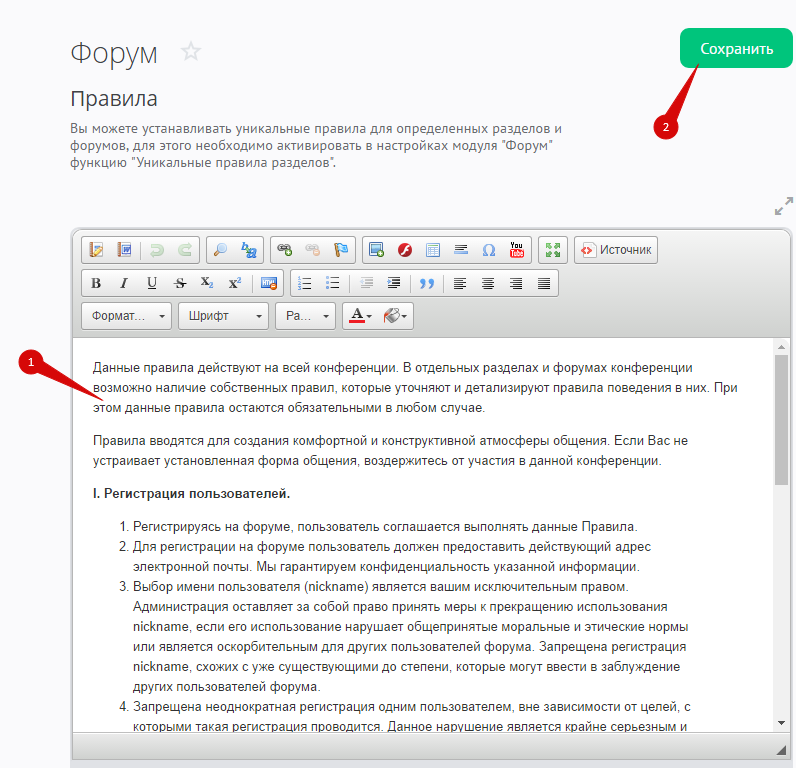Viewport: 796px width, 768px height.
Task: Open the Формат paragraph format dropdown
Action: pos(126,316)
